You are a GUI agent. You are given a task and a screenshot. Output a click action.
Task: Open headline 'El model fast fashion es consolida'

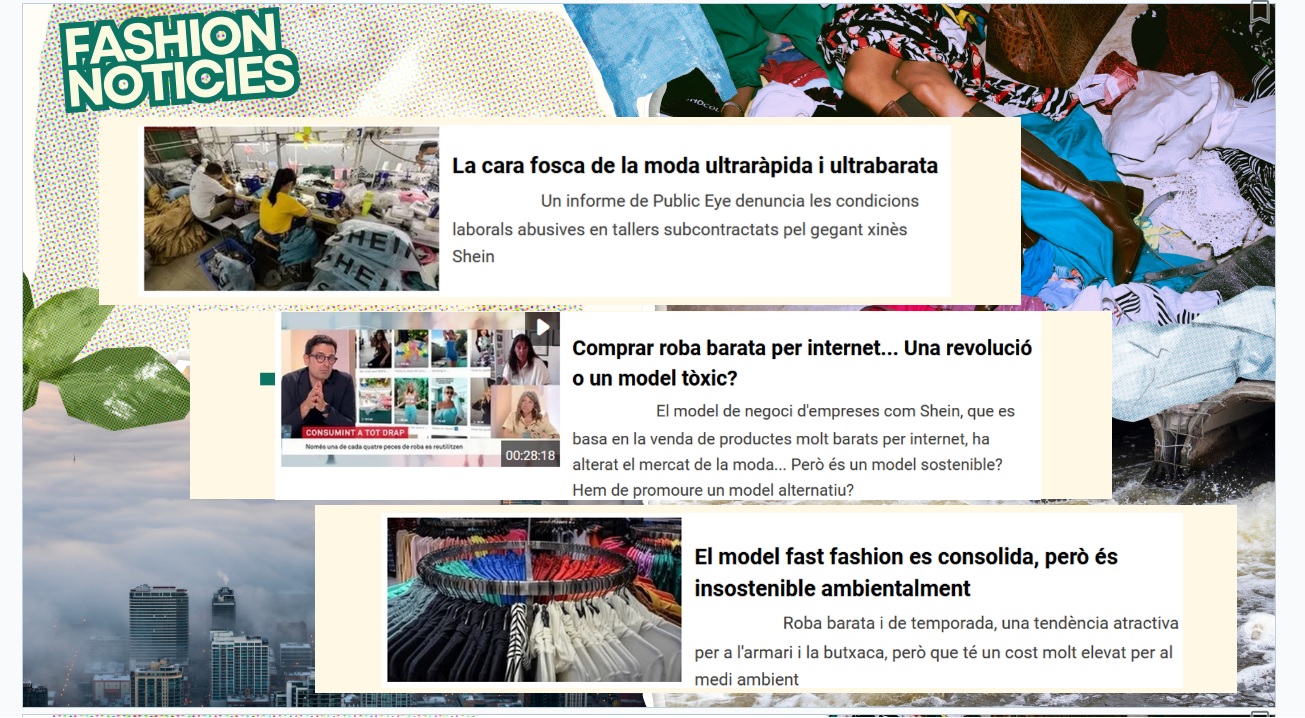905,572
